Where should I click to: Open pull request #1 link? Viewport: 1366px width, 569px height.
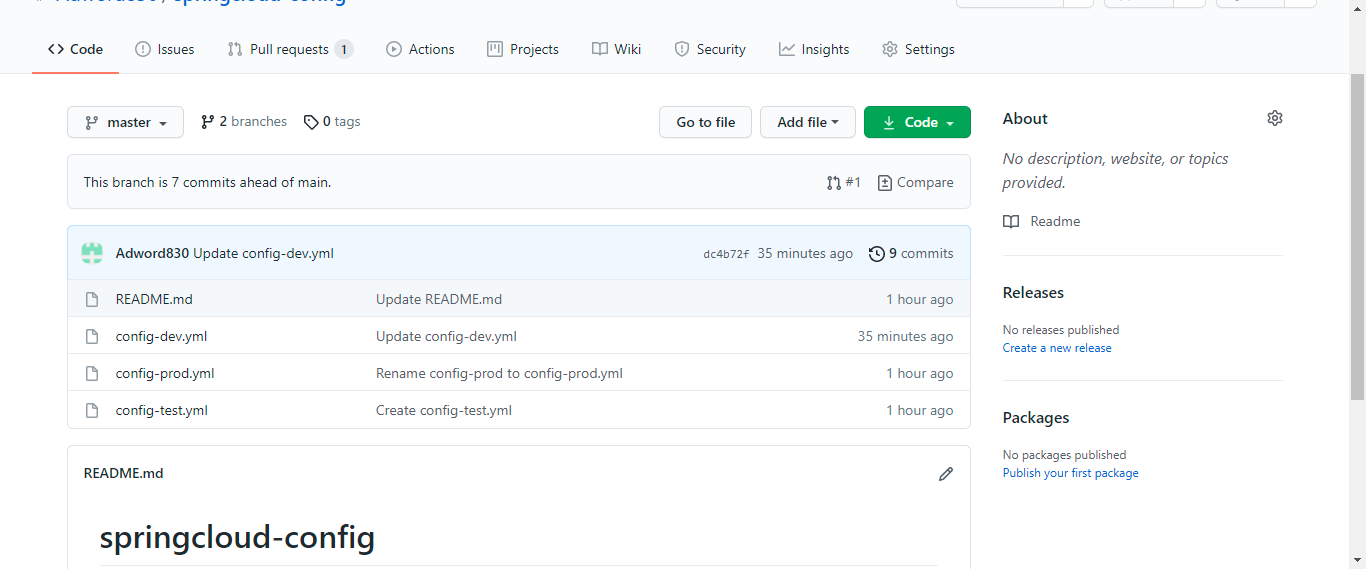(x=843, y=182)
